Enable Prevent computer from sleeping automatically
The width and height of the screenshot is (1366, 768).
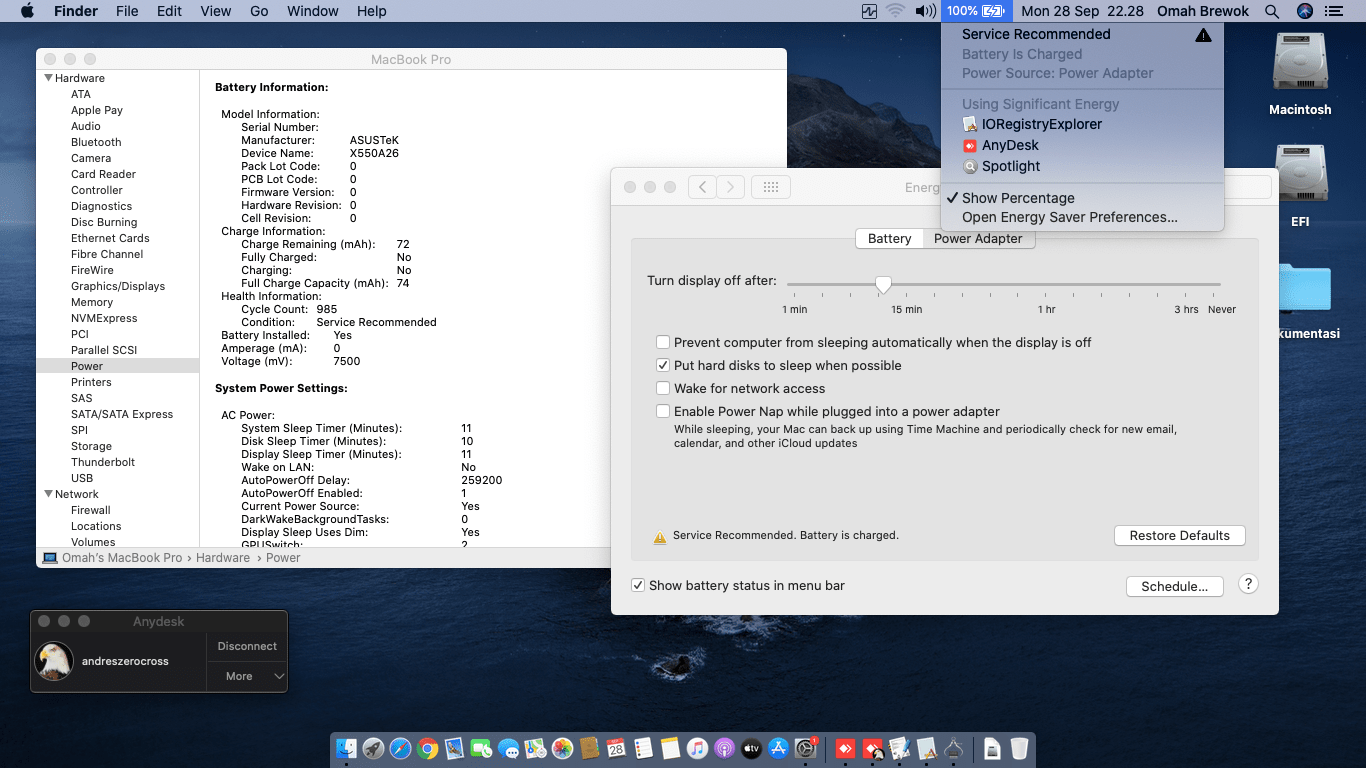[663, 342]
